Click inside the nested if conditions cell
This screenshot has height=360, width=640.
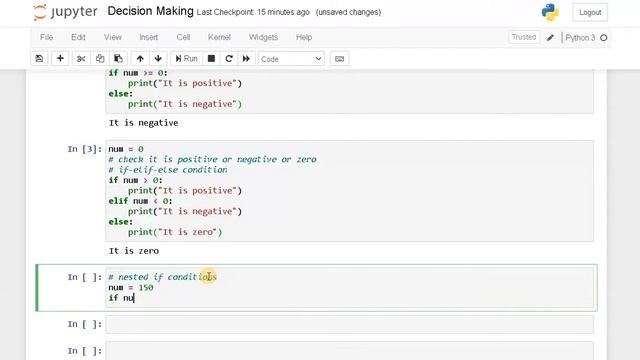tap(349, 287)
